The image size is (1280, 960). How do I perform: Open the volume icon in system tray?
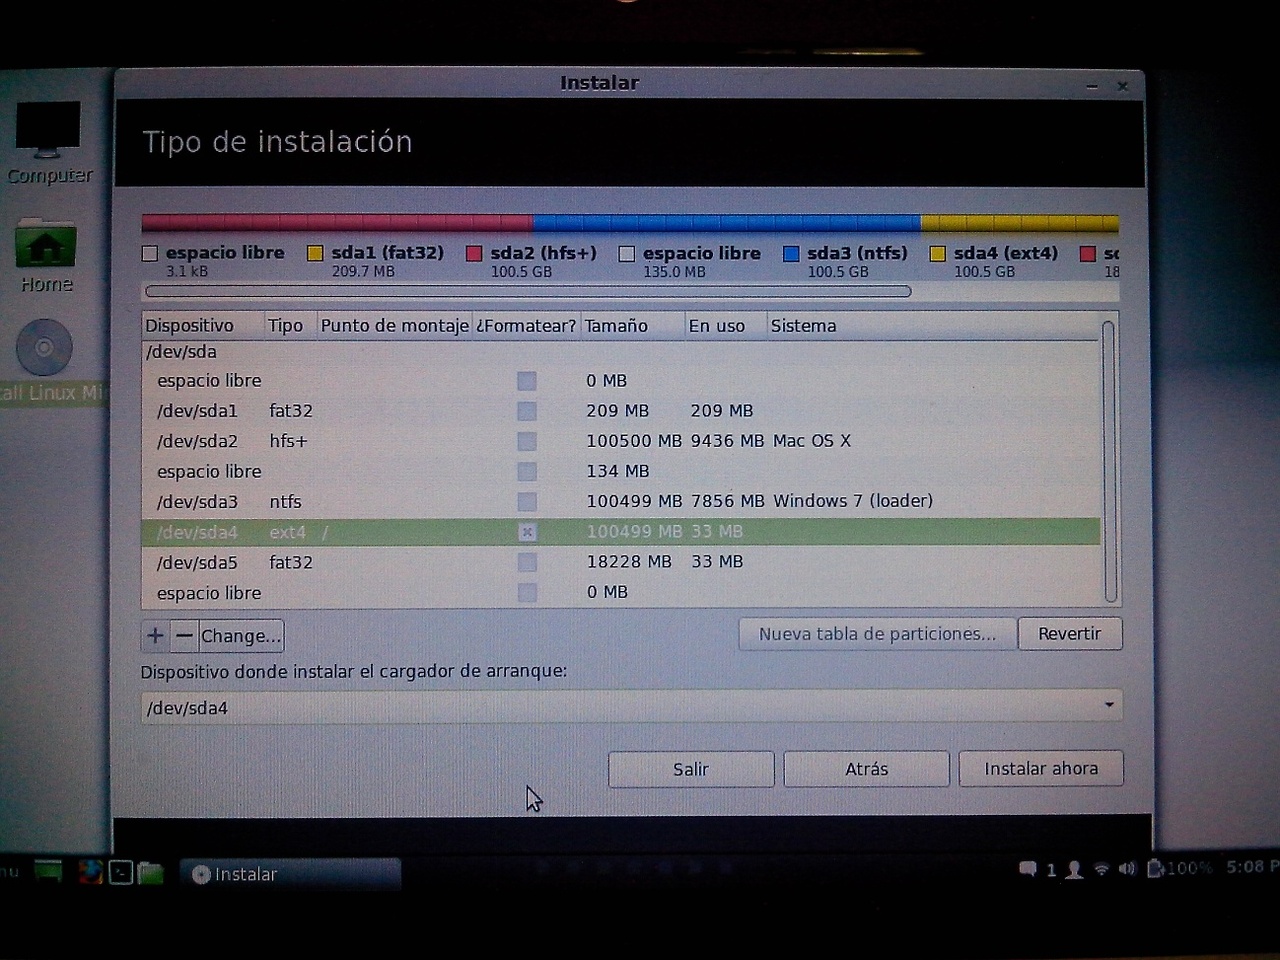(1127, 868)
